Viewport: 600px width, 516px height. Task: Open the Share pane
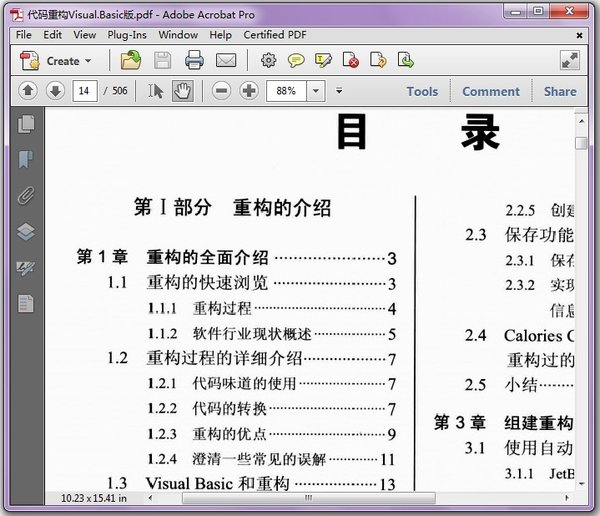pos(560,91)
